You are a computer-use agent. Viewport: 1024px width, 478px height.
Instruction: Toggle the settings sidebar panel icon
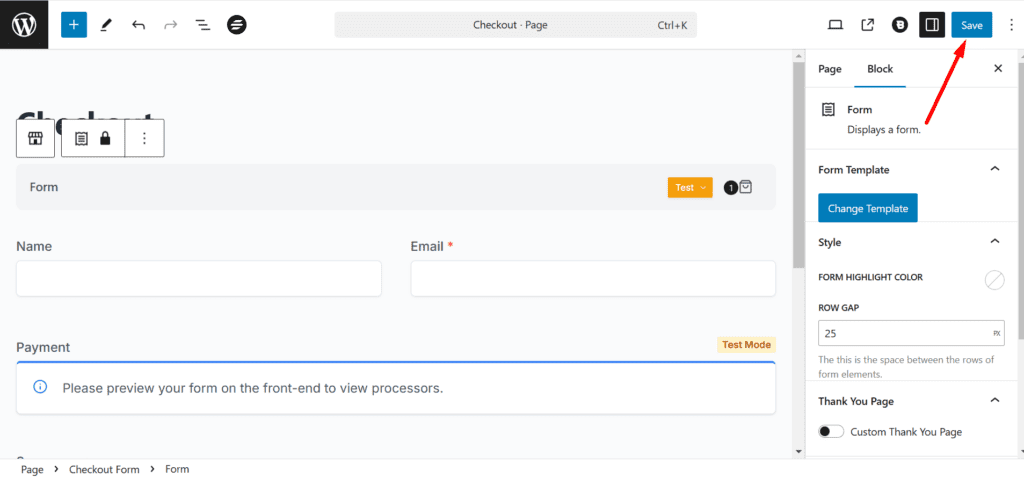point(932,25)
